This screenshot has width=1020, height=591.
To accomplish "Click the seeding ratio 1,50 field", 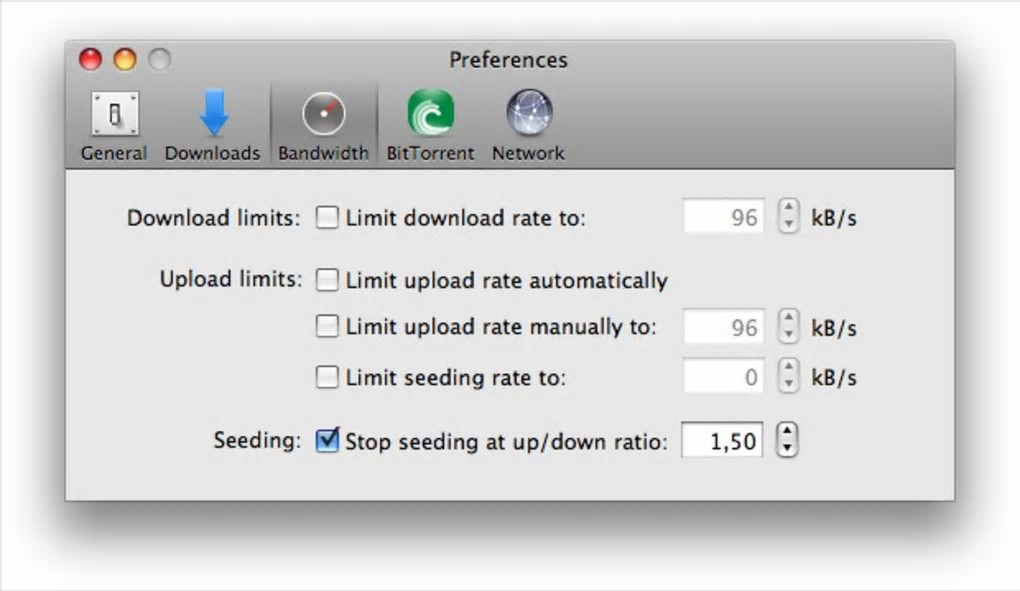I will coord(722,440).
